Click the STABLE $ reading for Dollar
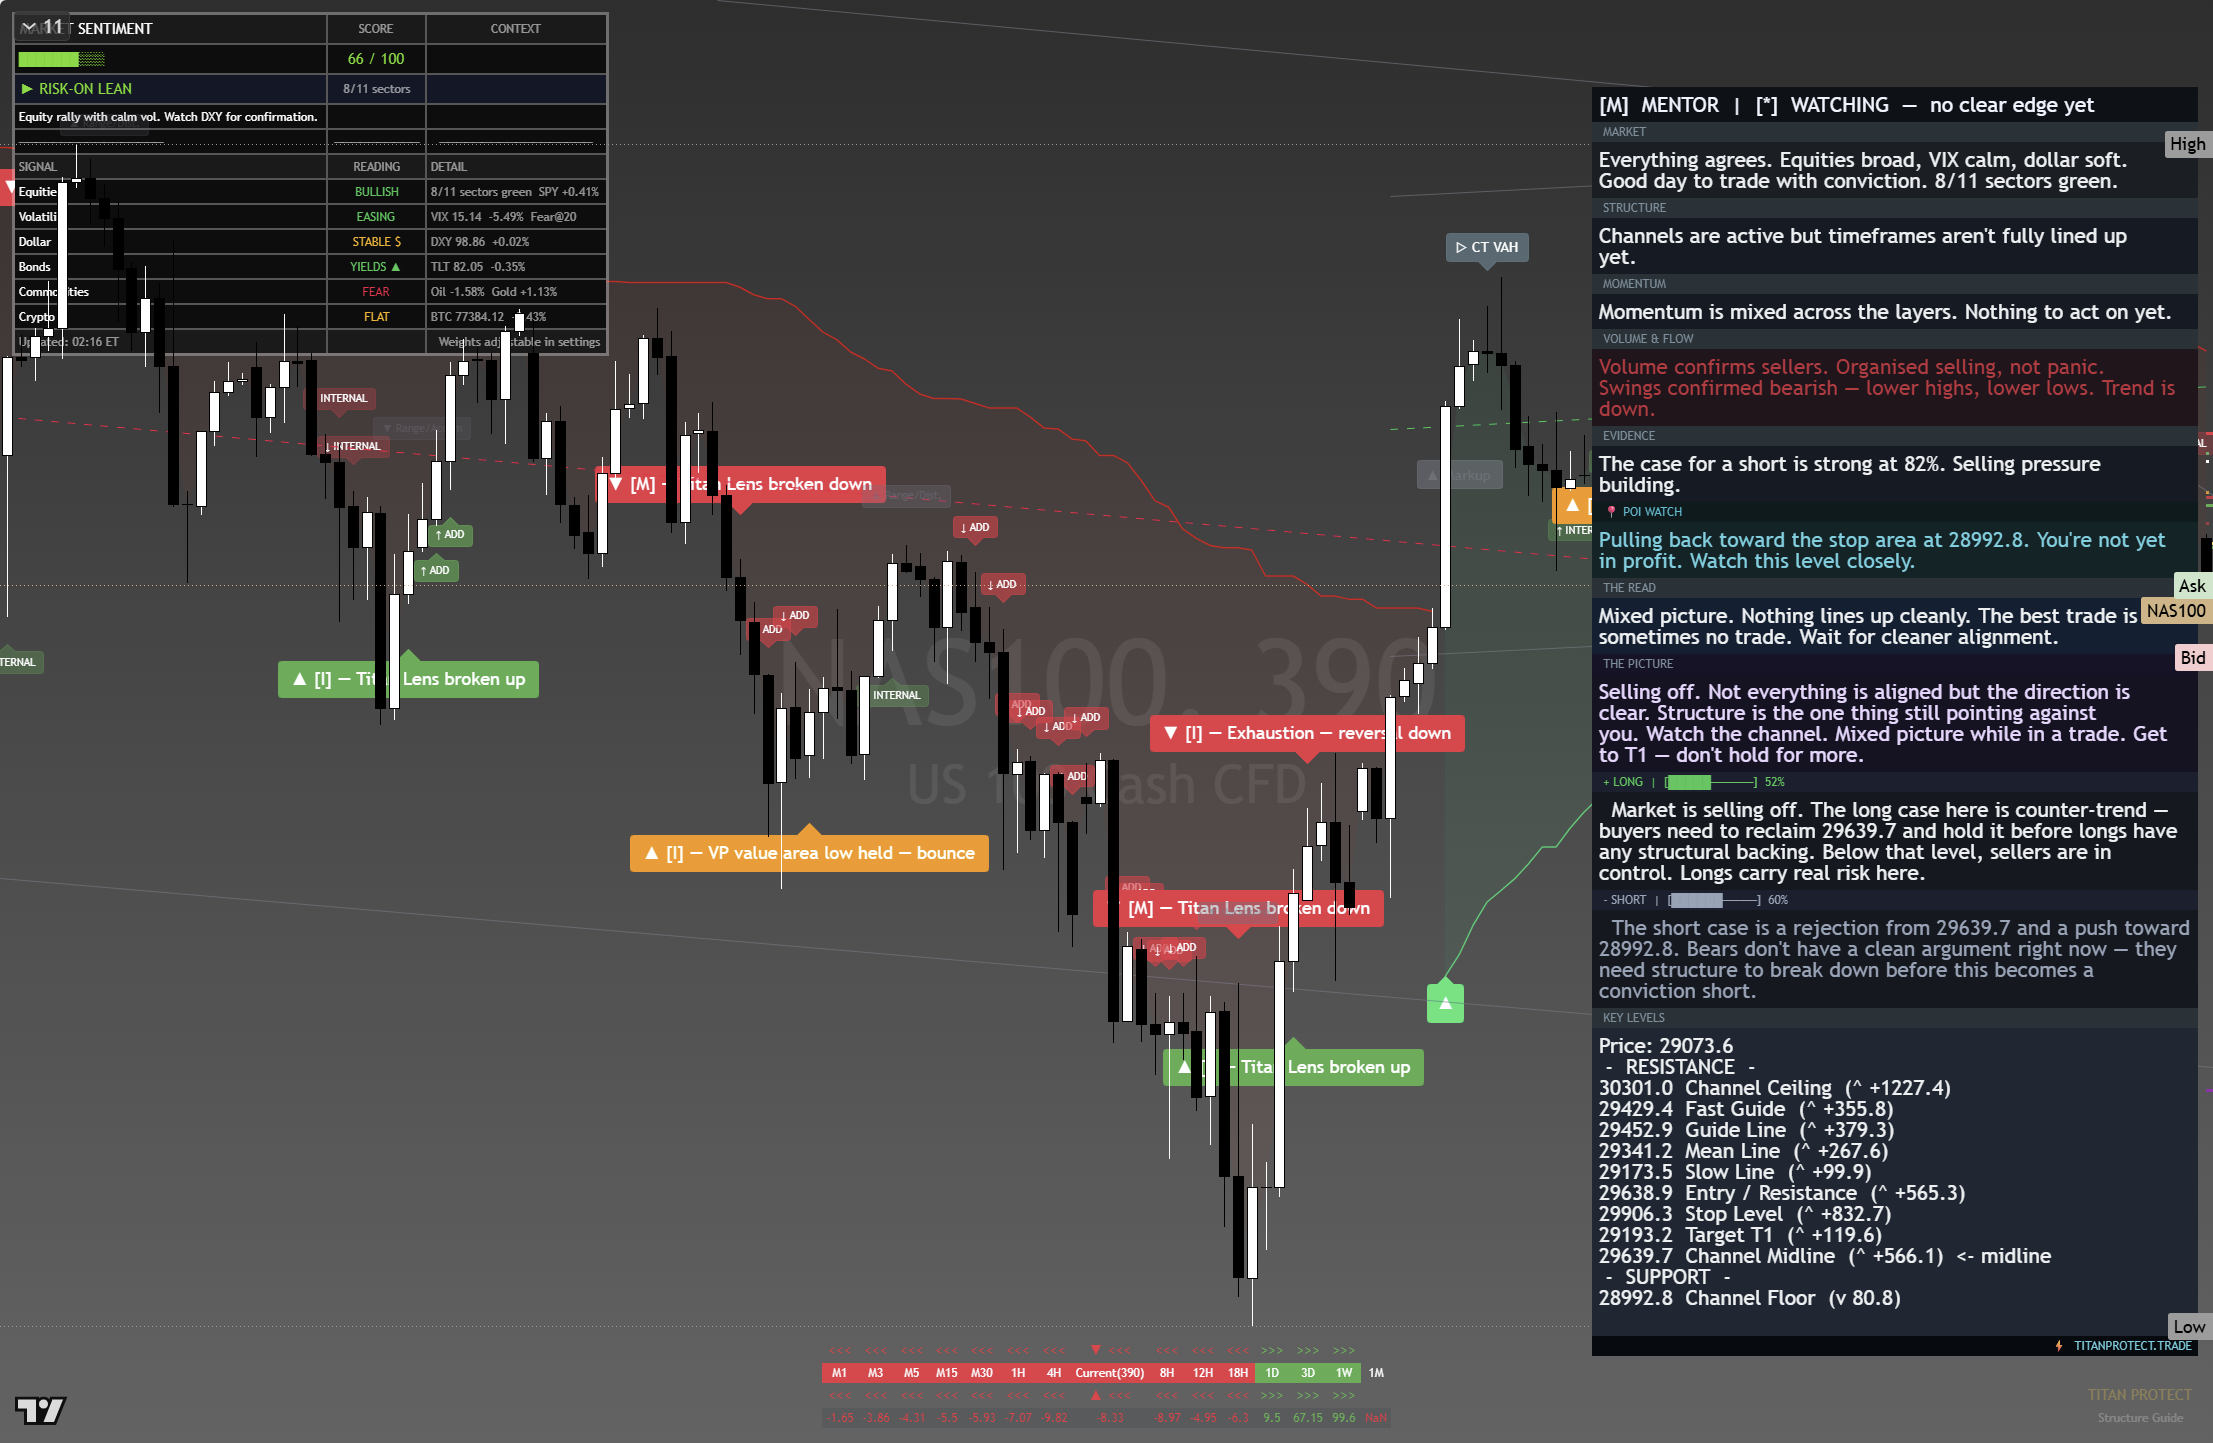Screen dimensions: 2213x1443 pyautogui.click(x=376, y=241)
